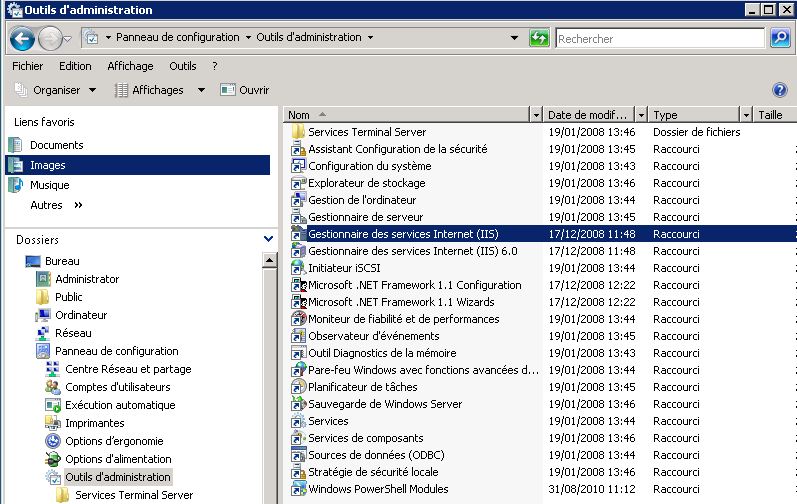Screen dimensions: 797x504
Task: Click the Pare-feu Windows shortcut icon
Action: pos(298,370)
